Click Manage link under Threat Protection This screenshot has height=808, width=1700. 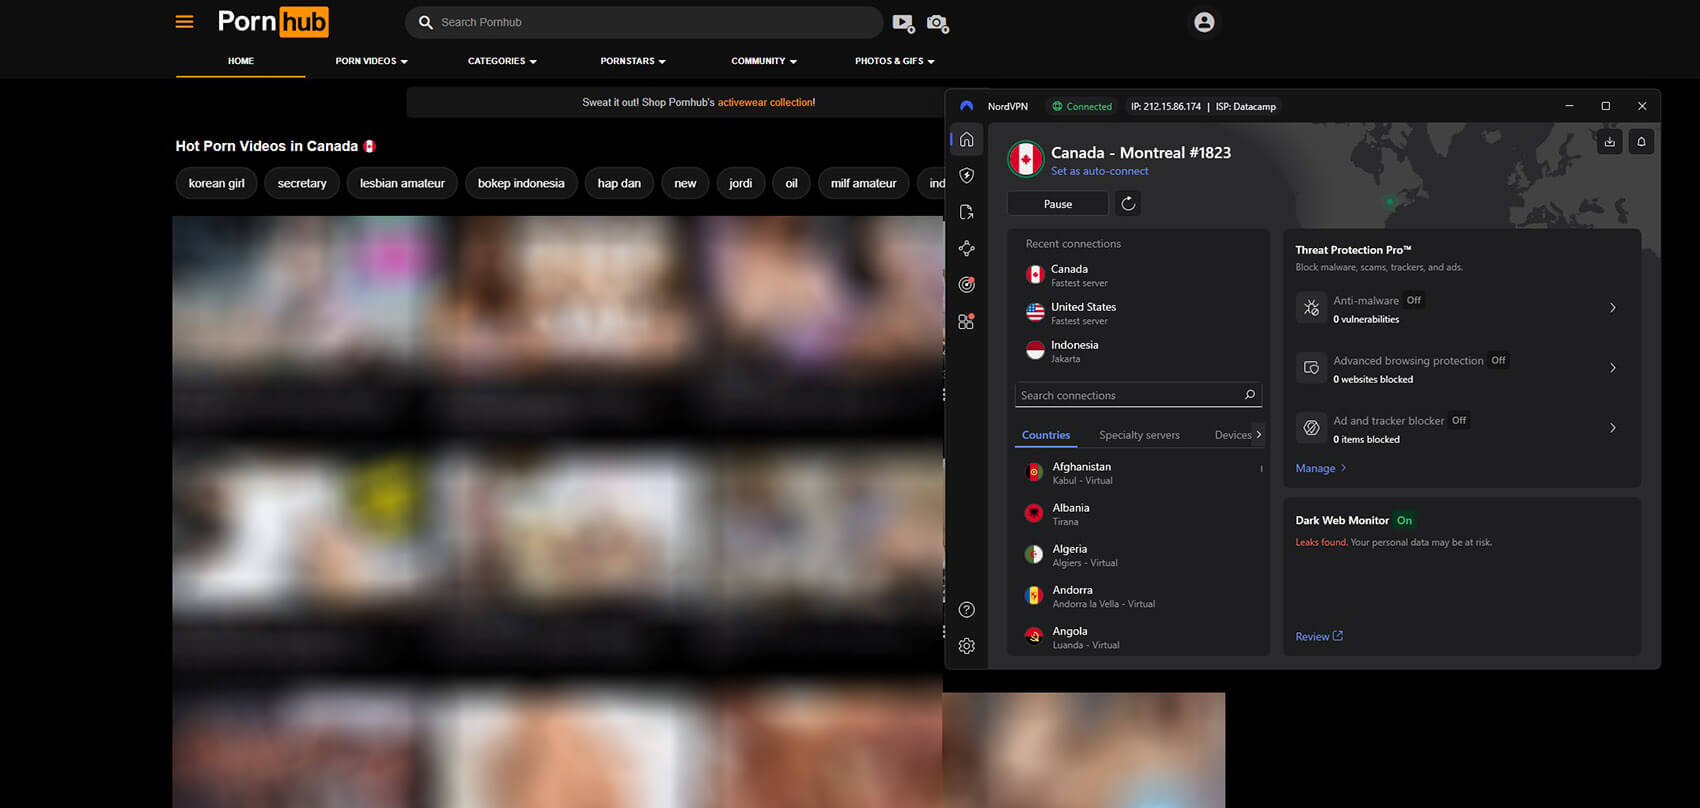[x=1320, y=468]
